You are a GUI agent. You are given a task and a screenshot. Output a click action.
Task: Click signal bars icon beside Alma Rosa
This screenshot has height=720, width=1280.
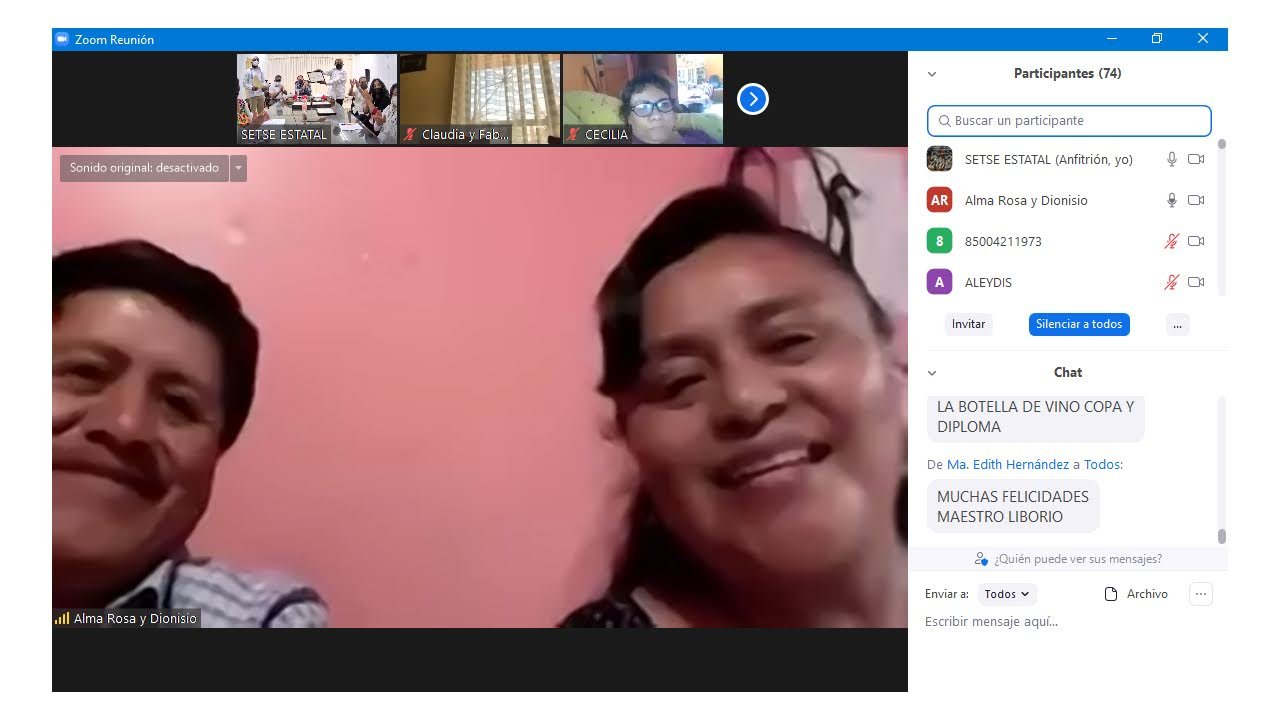point(62,619)
